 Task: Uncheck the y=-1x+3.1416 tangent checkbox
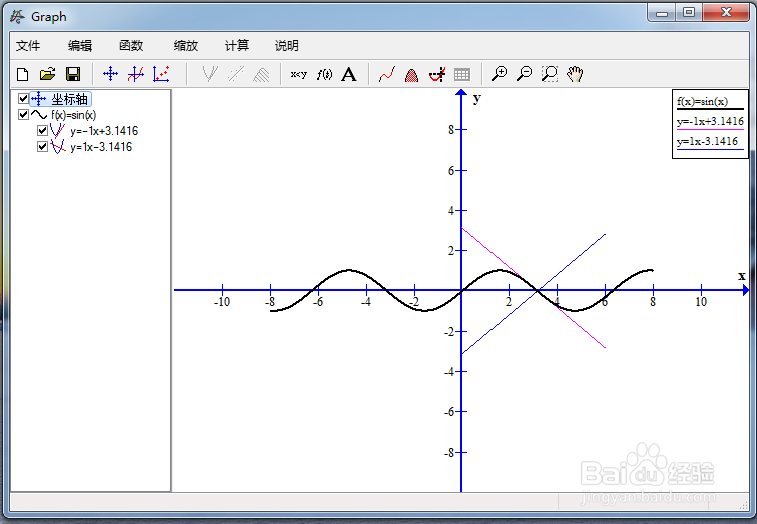point(42,130)
